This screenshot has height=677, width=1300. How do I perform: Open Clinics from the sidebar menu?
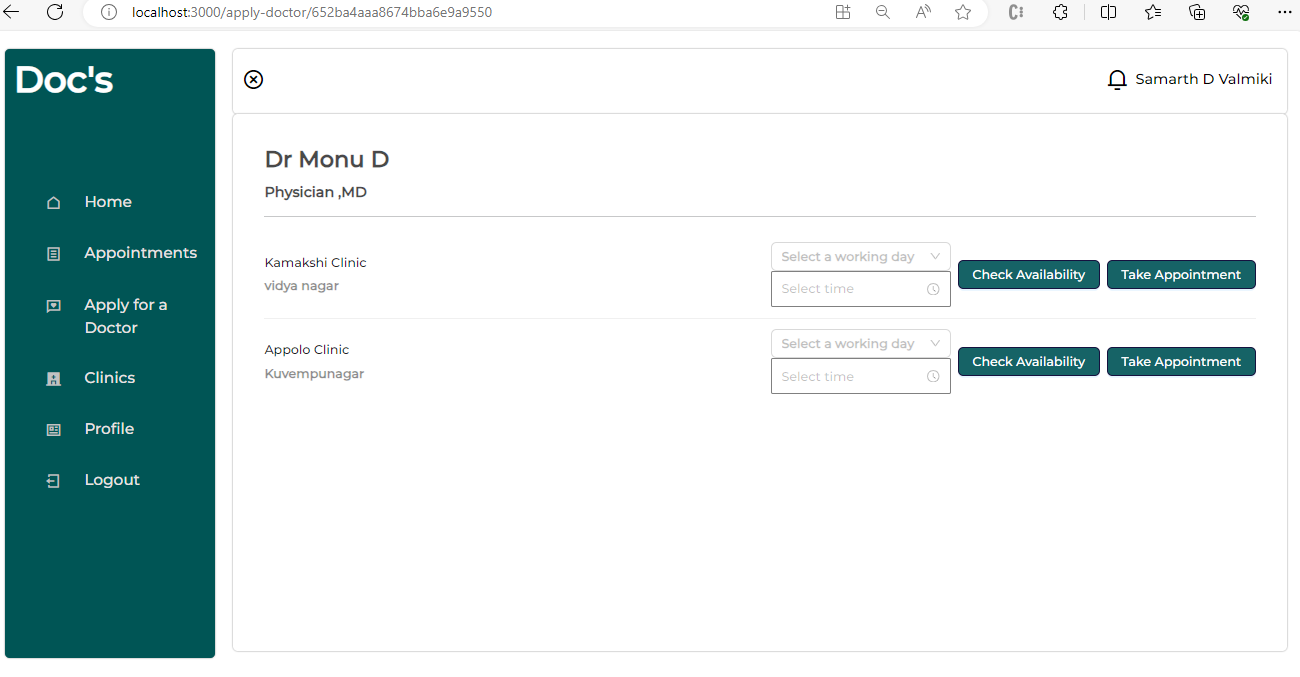(109, 378)
